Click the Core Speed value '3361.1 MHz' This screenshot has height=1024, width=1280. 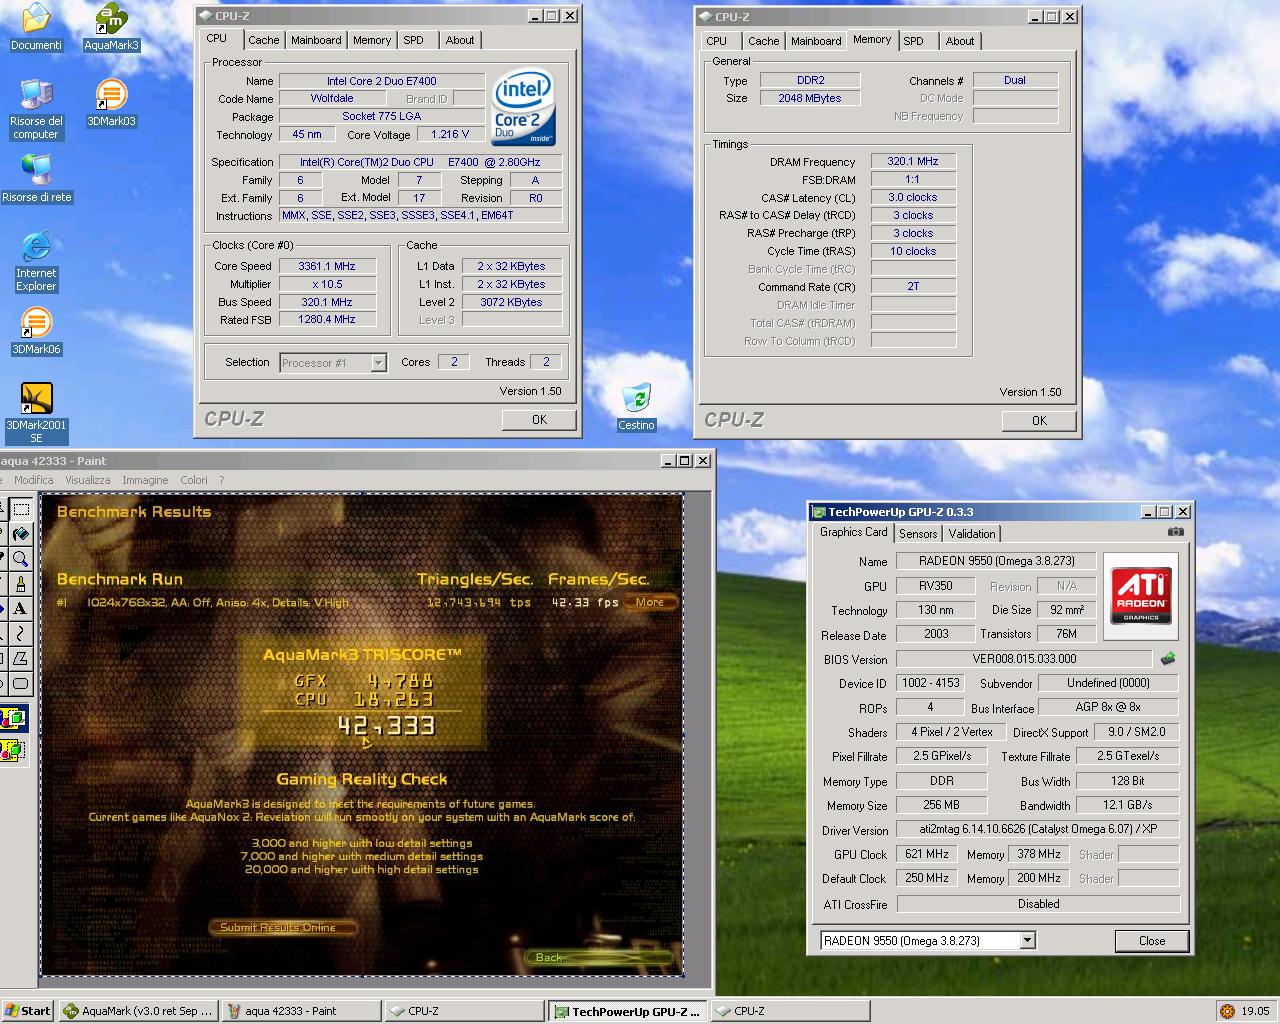pos(327,266)
